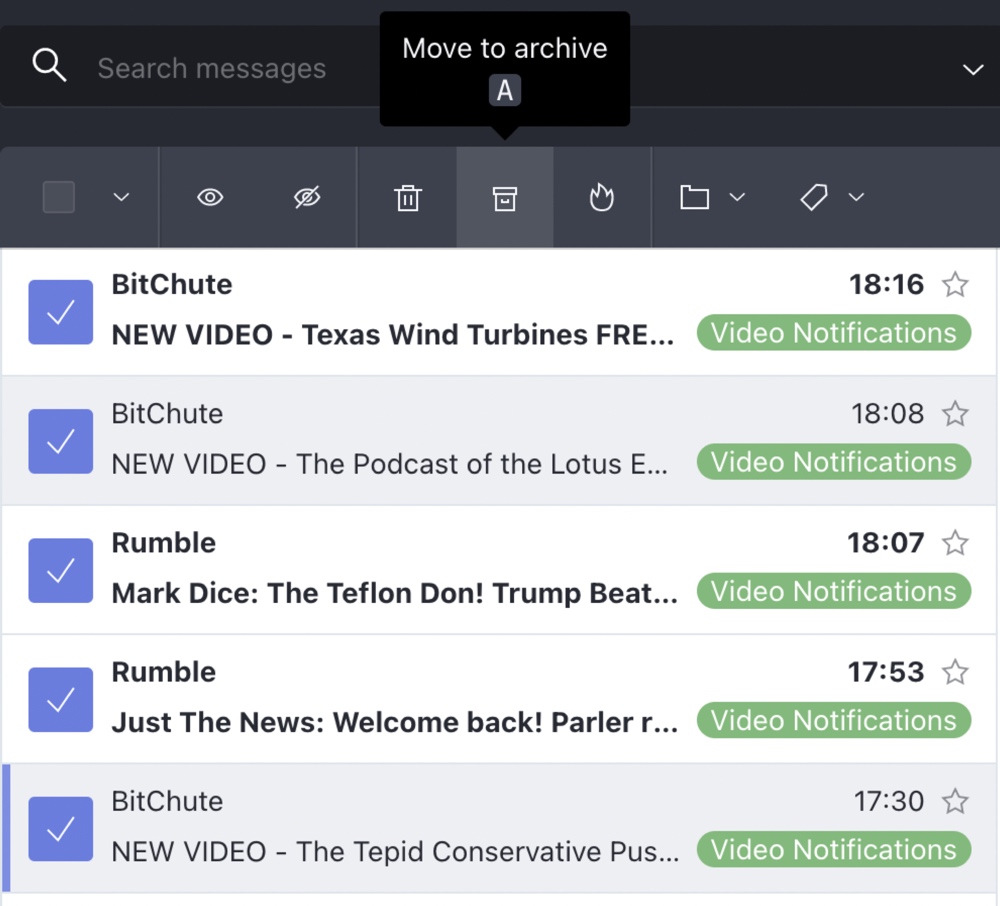Mark selected messages as unread
This screenshot has width=1000, height=906.
[x=307, y=197]
